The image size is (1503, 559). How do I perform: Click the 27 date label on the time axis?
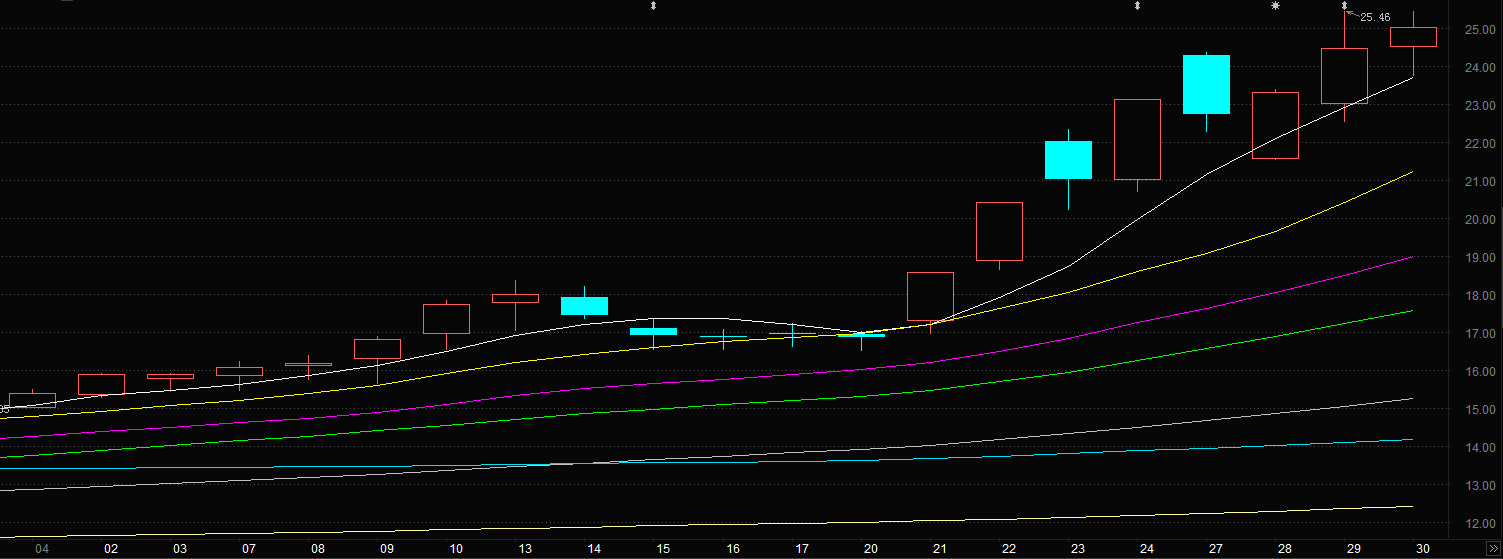(1215, 549)
